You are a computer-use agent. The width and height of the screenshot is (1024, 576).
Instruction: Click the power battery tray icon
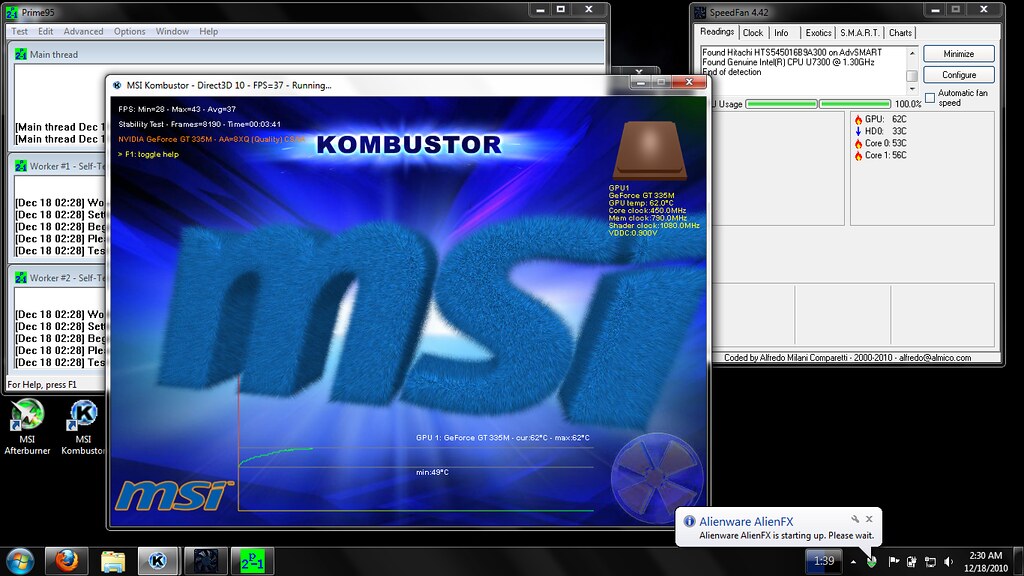[912, 561]
